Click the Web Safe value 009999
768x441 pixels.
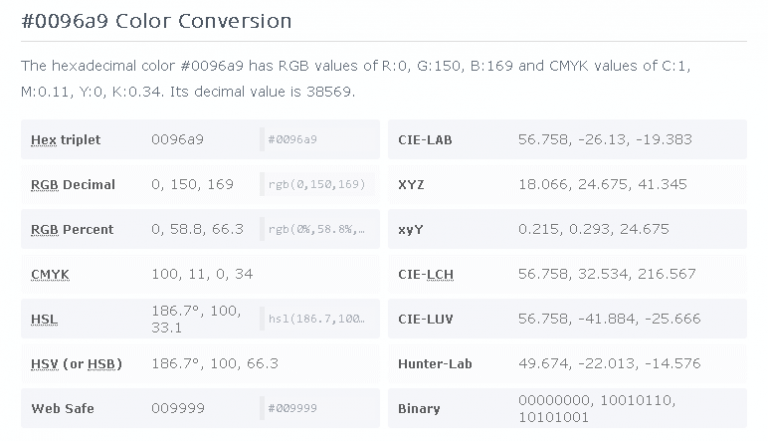click(x=178, y=408)
